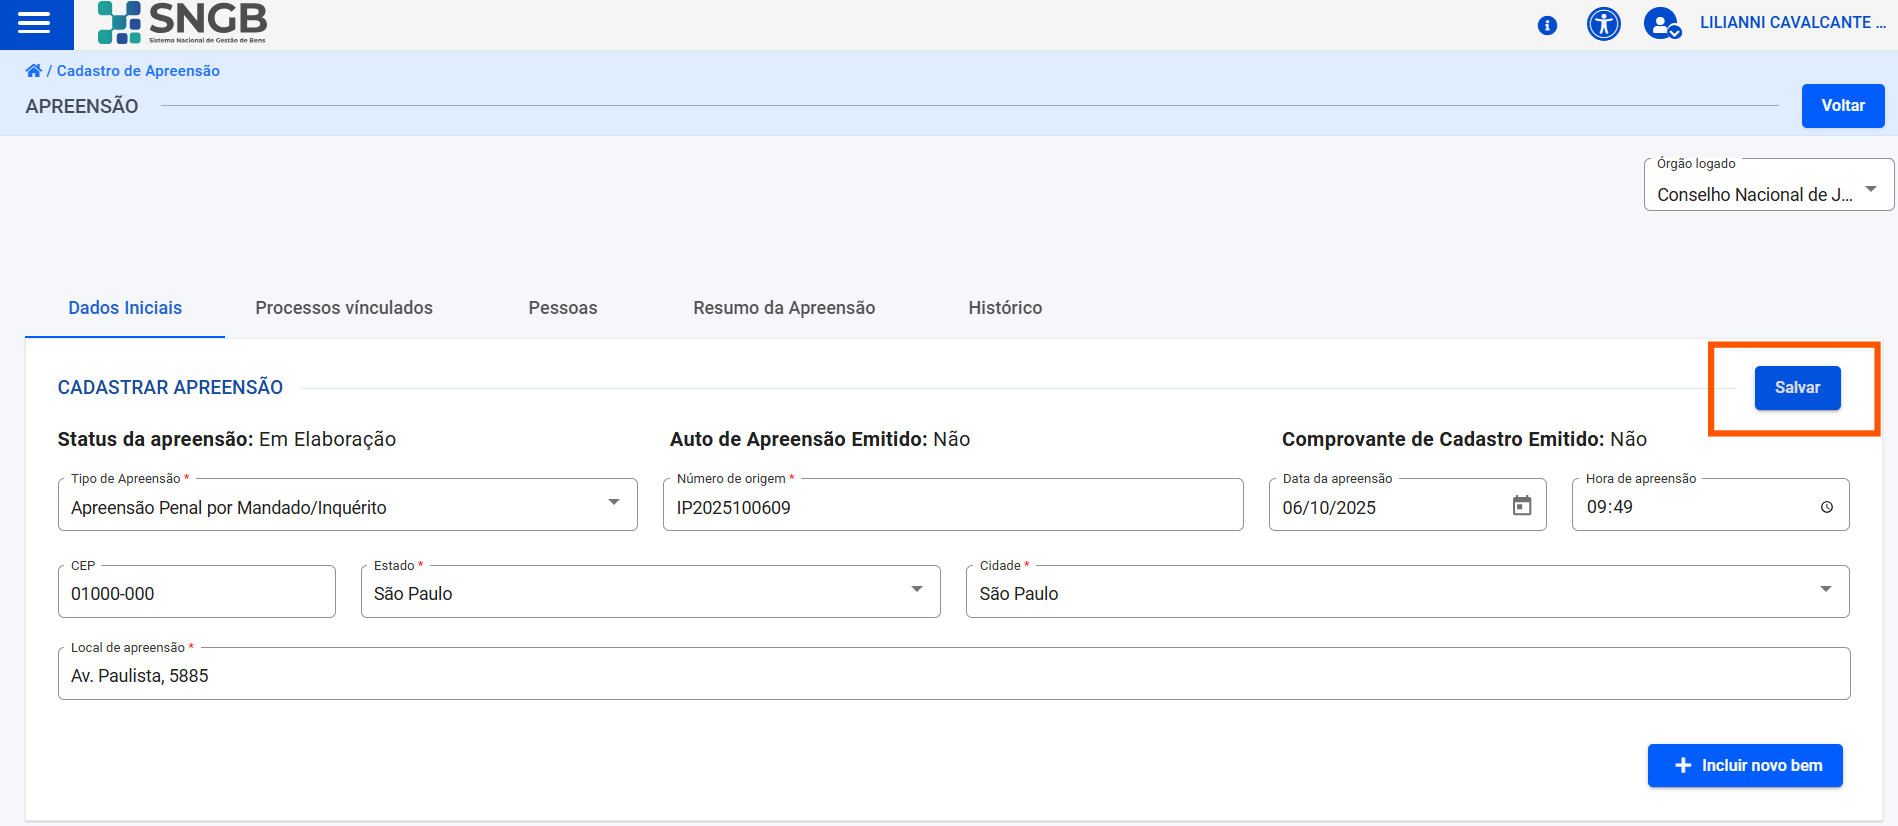The image size is (1898, 826).
Task: Open the Pessoas tab
Action: click(563, 308)
